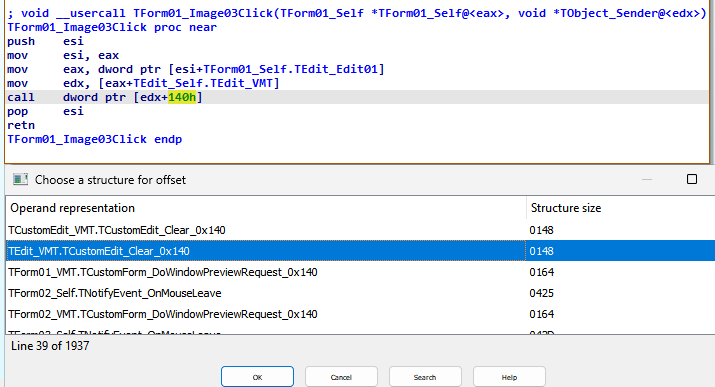Click the Line 39 of 1937 status text
Viewport: 715px width, 387px height.
pyautogui.click(x=50, y=346)
